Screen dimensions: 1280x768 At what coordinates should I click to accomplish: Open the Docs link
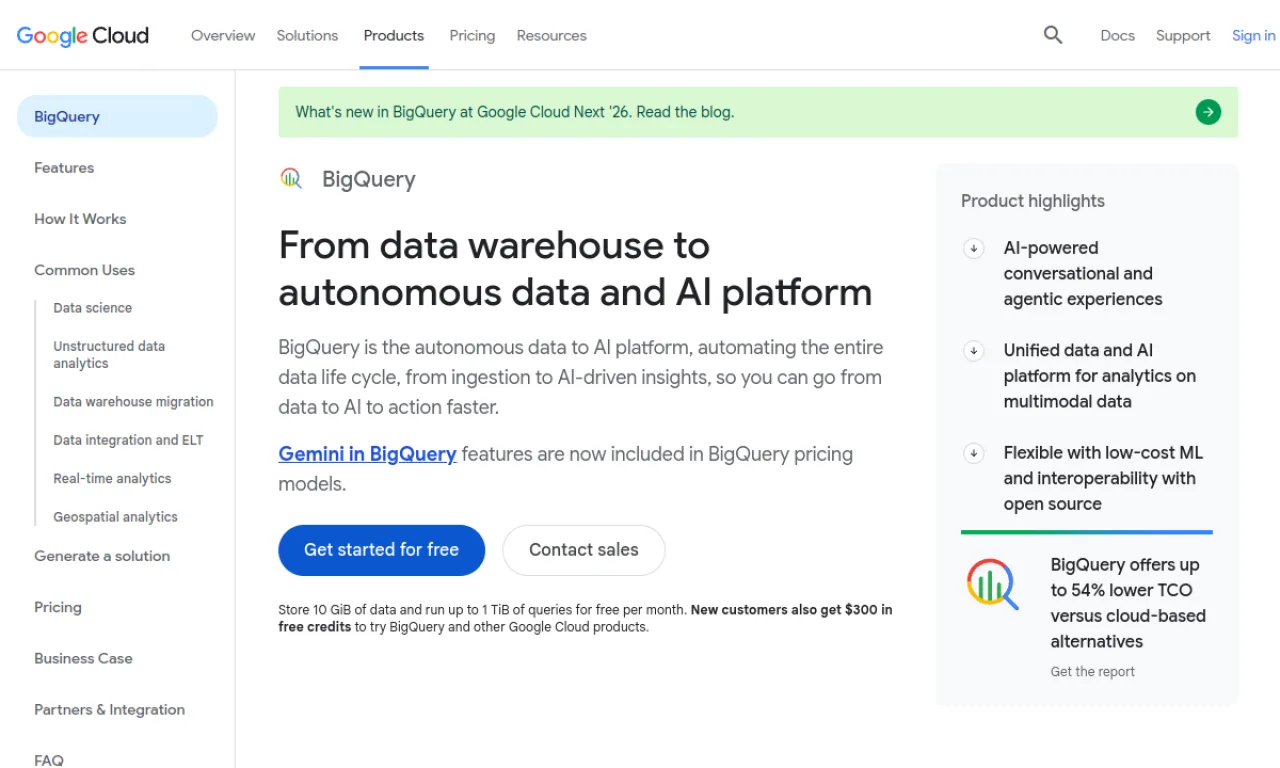(1117, 35)
